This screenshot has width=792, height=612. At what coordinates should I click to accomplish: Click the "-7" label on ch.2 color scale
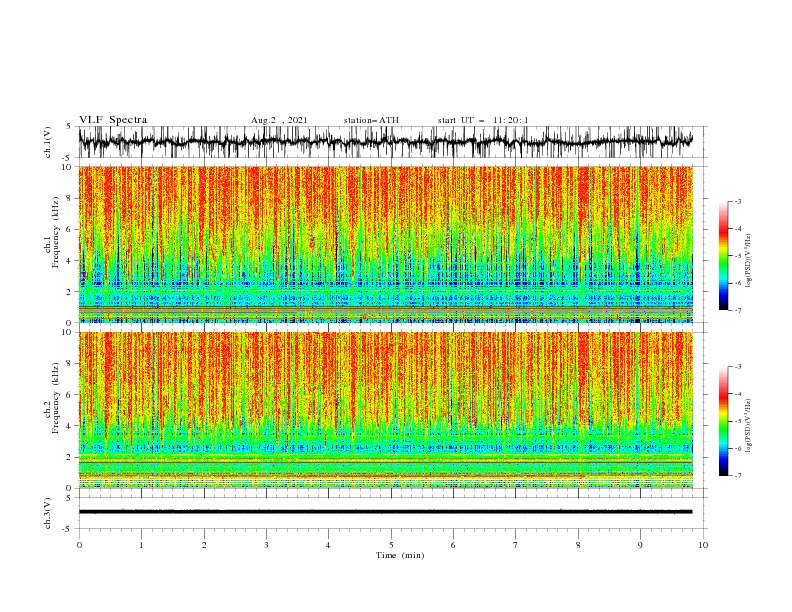coord(738,476)
